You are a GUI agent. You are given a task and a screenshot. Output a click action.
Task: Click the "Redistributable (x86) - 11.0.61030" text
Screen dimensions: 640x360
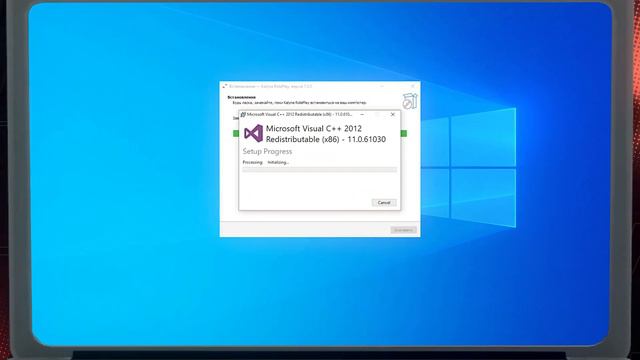click(x=326, y=139)
